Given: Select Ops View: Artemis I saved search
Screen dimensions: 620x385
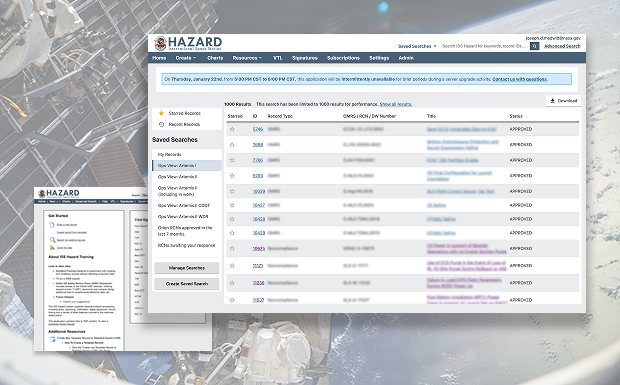Looking at the screenshot, I should 187,166.
